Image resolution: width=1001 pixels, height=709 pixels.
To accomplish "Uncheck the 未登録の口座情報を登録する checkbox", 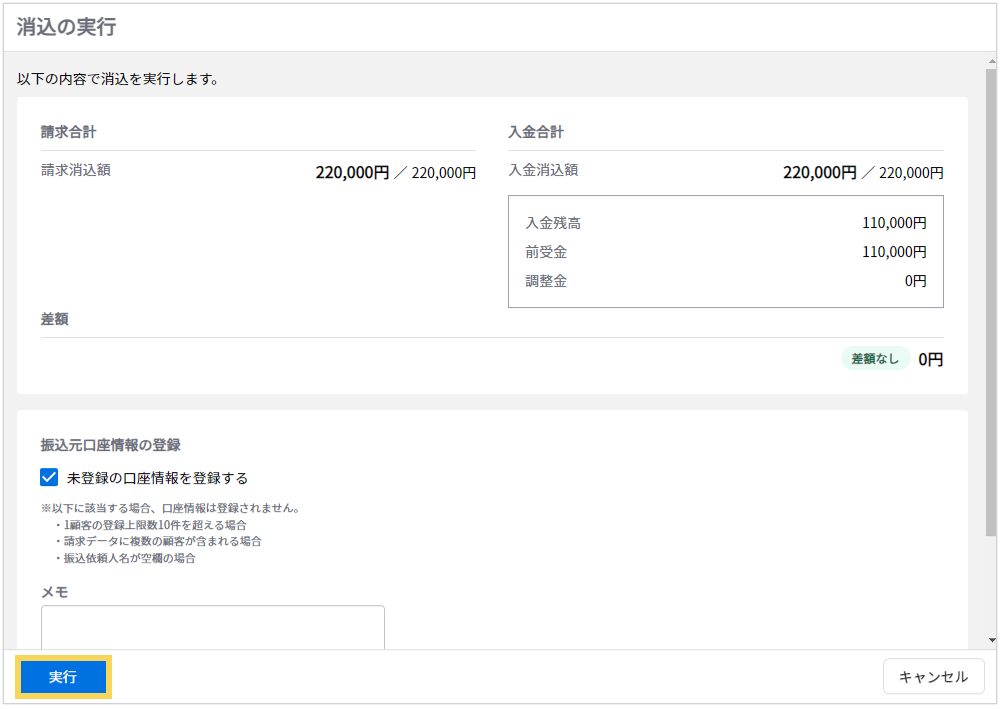I will [50, 478].
